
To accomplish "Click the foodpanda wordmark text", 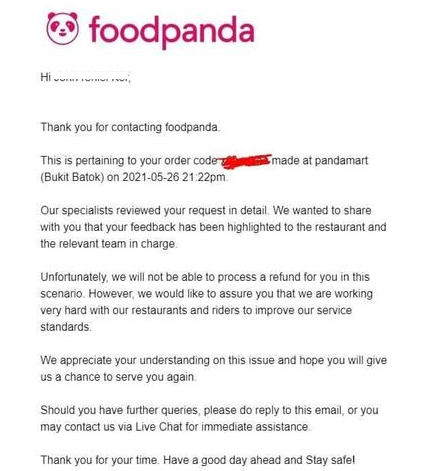I will tap(172, 32).
